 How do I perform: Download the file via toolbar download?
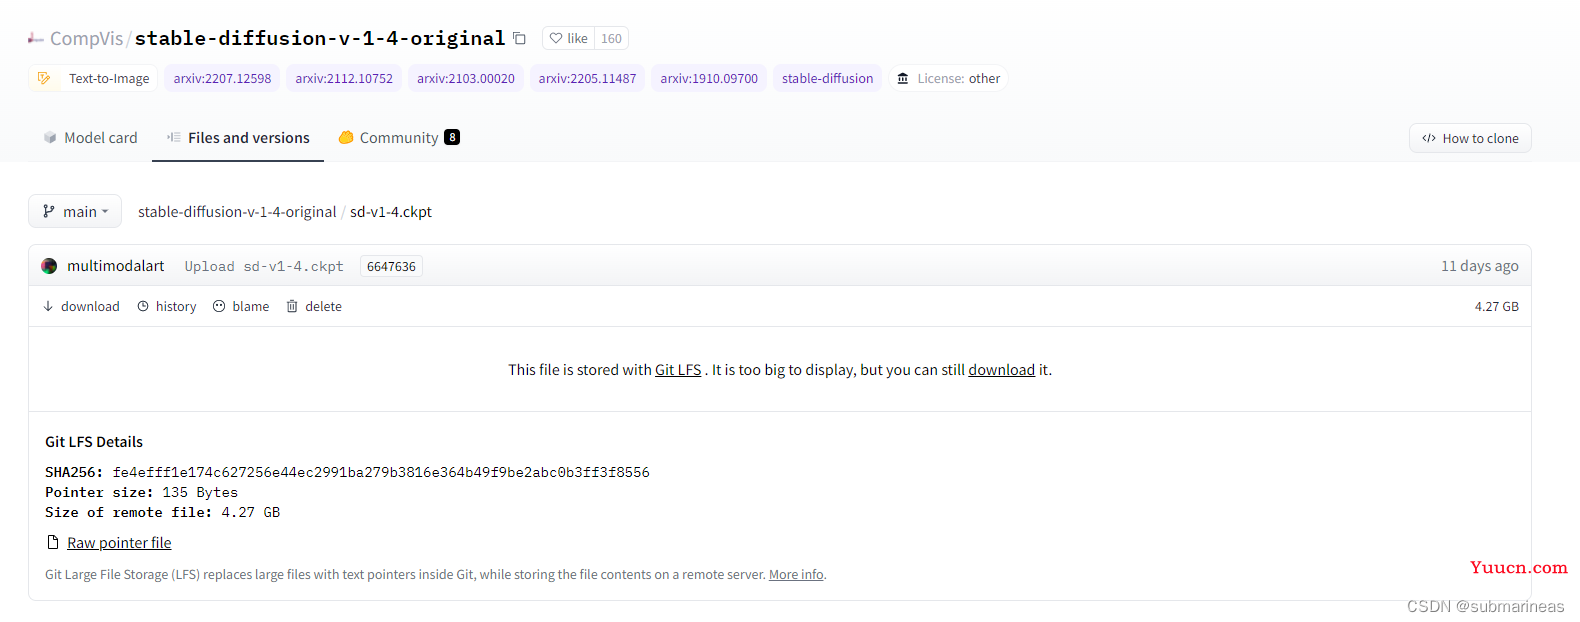81,306
